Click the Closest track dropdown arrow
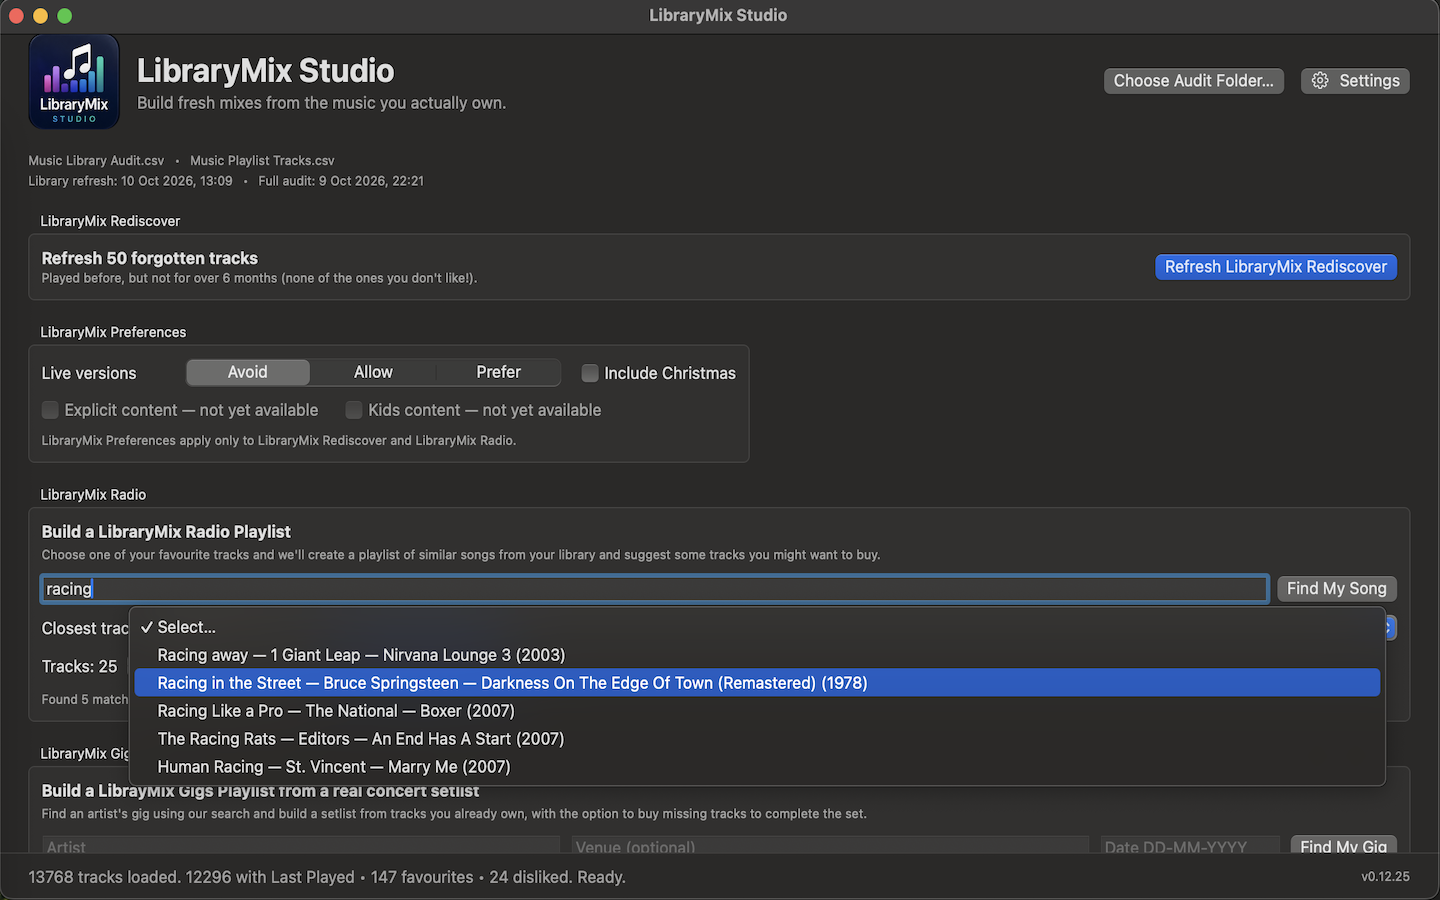Image resolution: width=1440 pixels, height=900 pixels. click(1390, 628)
